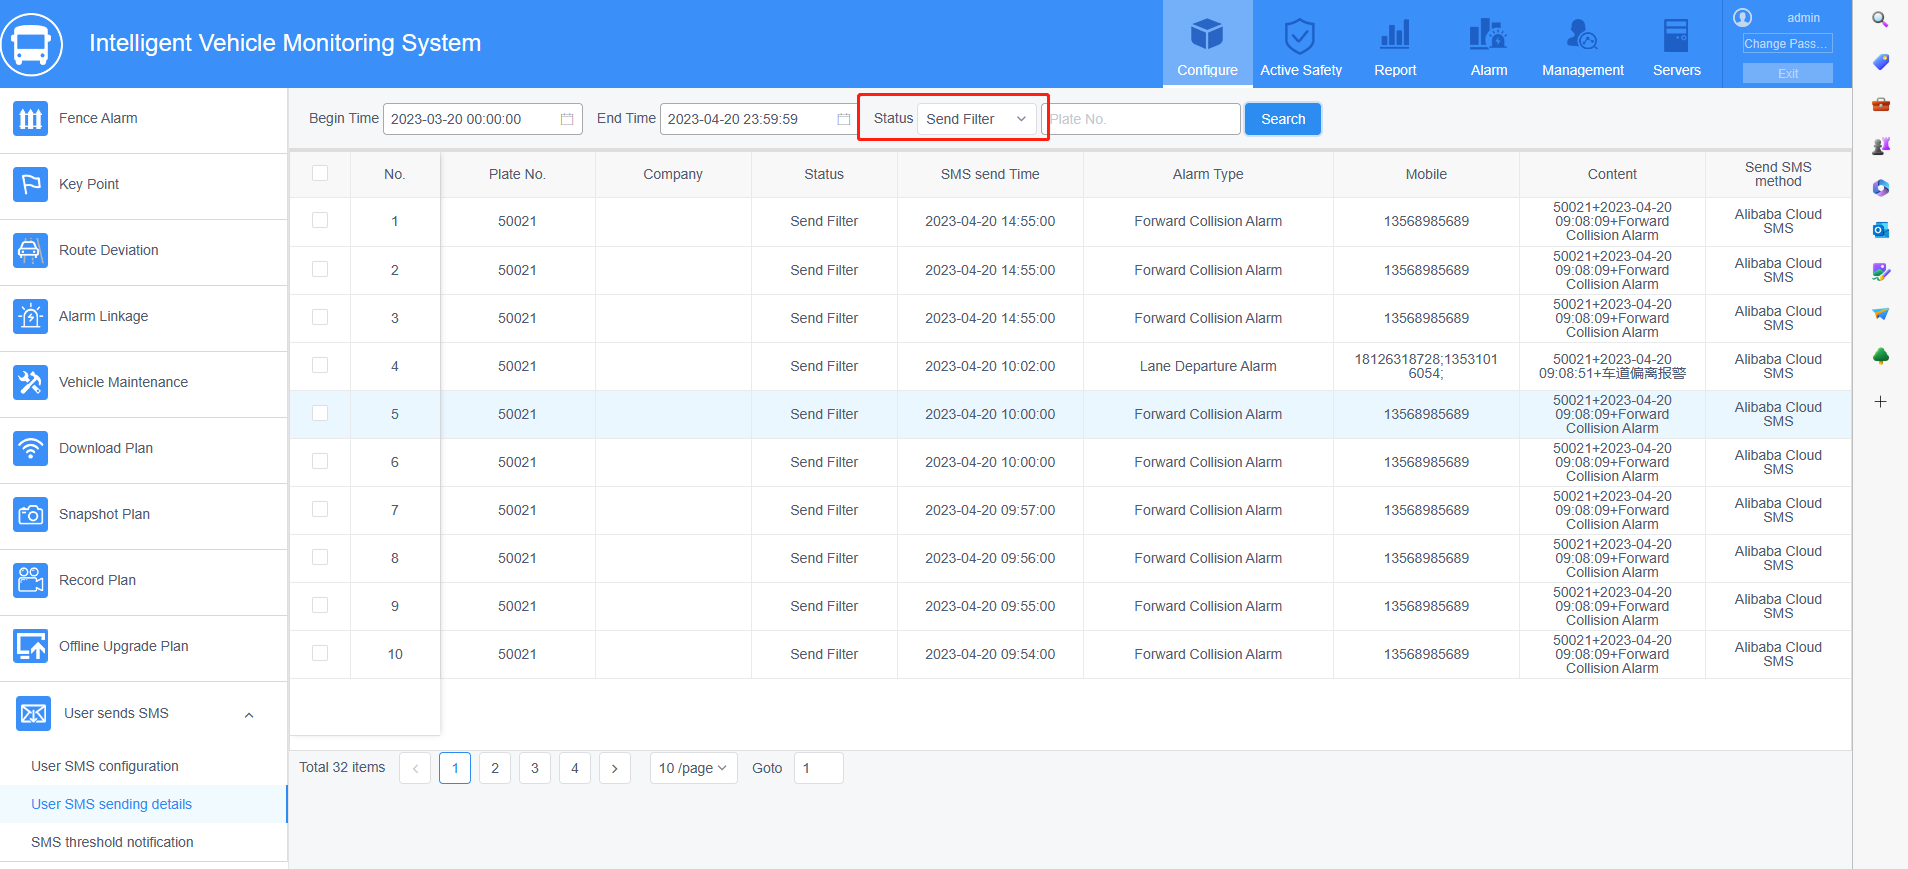
Task: Click the Begin Time date field
Action: click(x=483, y=119)
